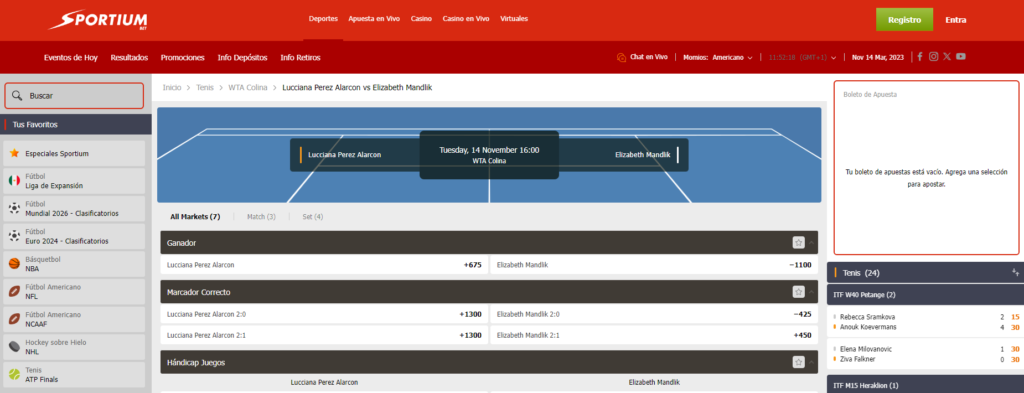The image size is (1024, 393).
Task: Go to Casino menu item
Action: (421, 19)
